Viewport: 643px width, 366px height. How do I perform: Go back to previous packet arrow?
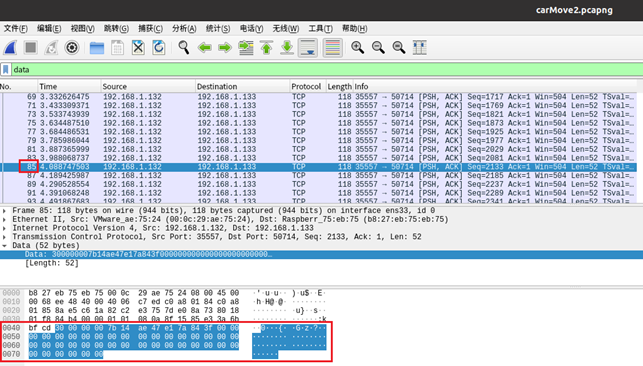coord(204,48)
